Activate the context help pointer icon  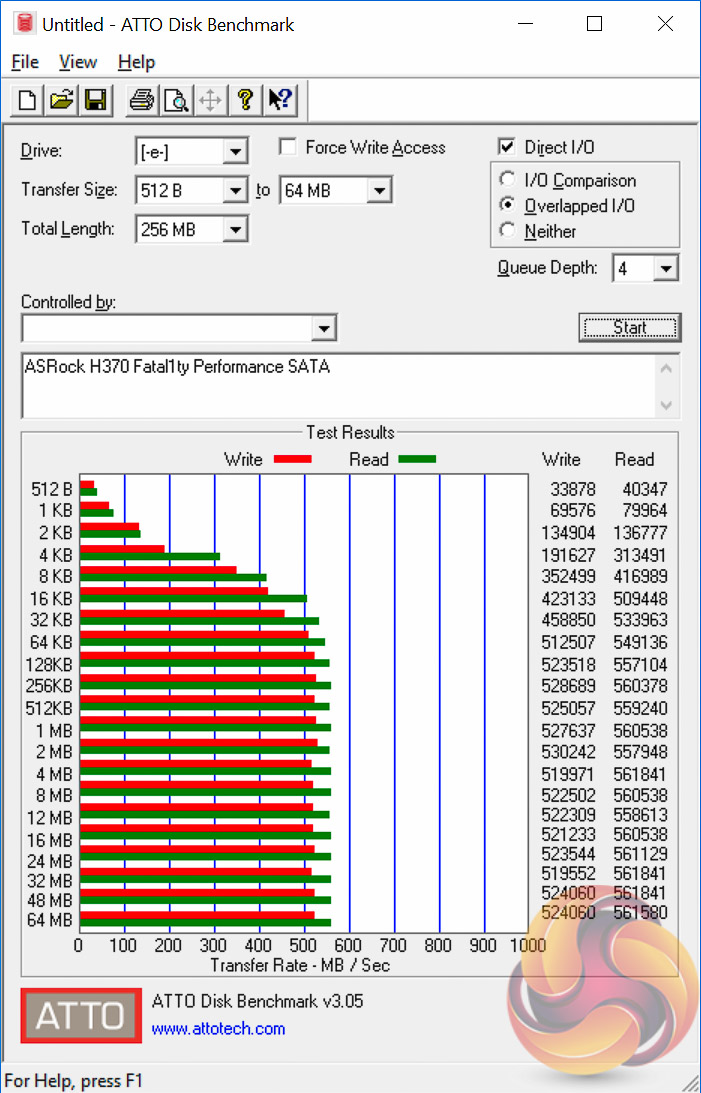pos(280,100)
